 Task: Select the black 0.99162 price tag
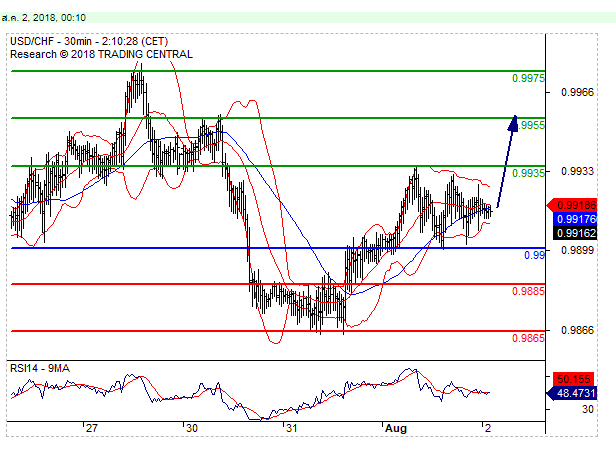click(575, 233)
